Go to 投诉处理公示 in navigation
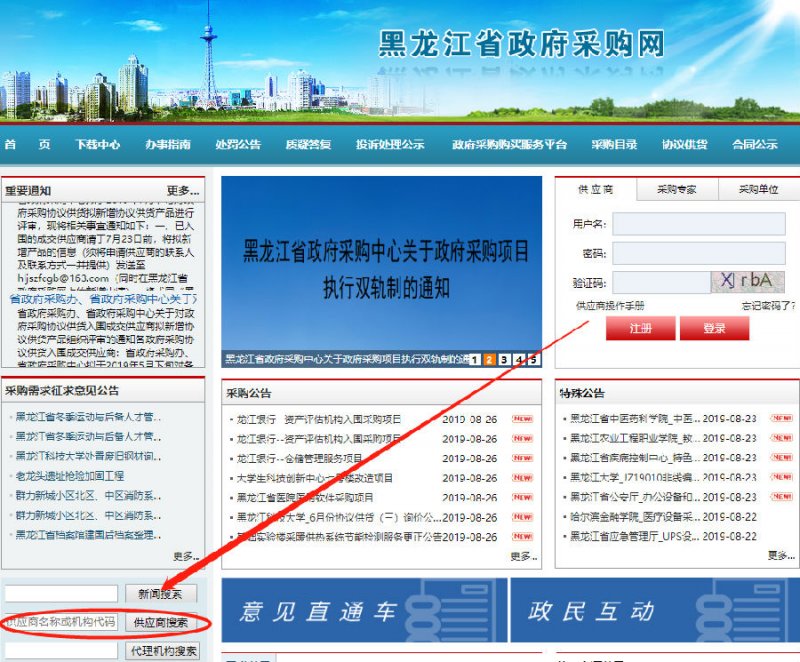 point(390,144)
